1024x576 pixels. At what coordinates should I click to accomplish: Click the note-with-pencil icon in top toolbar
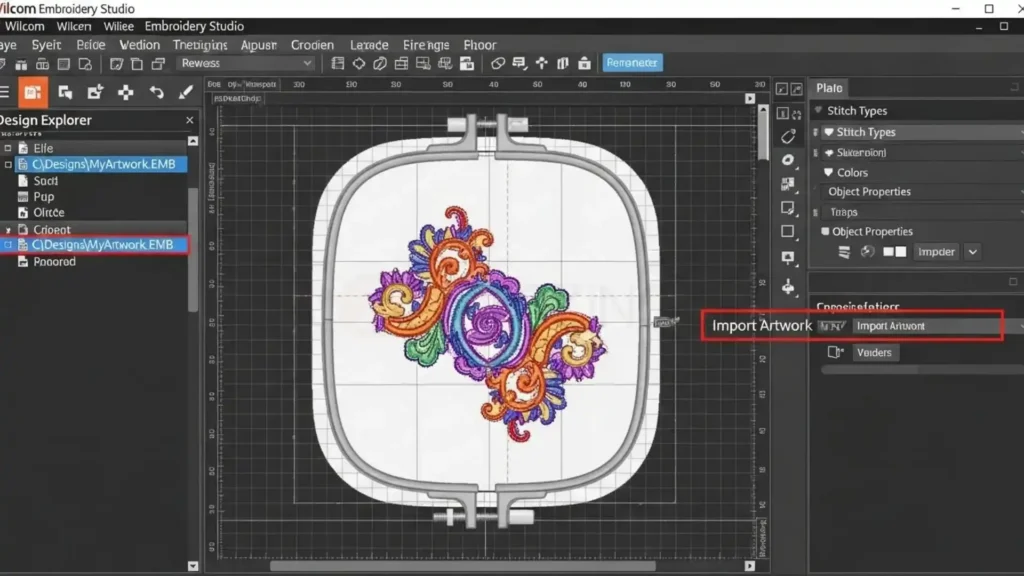click(116, 63)
